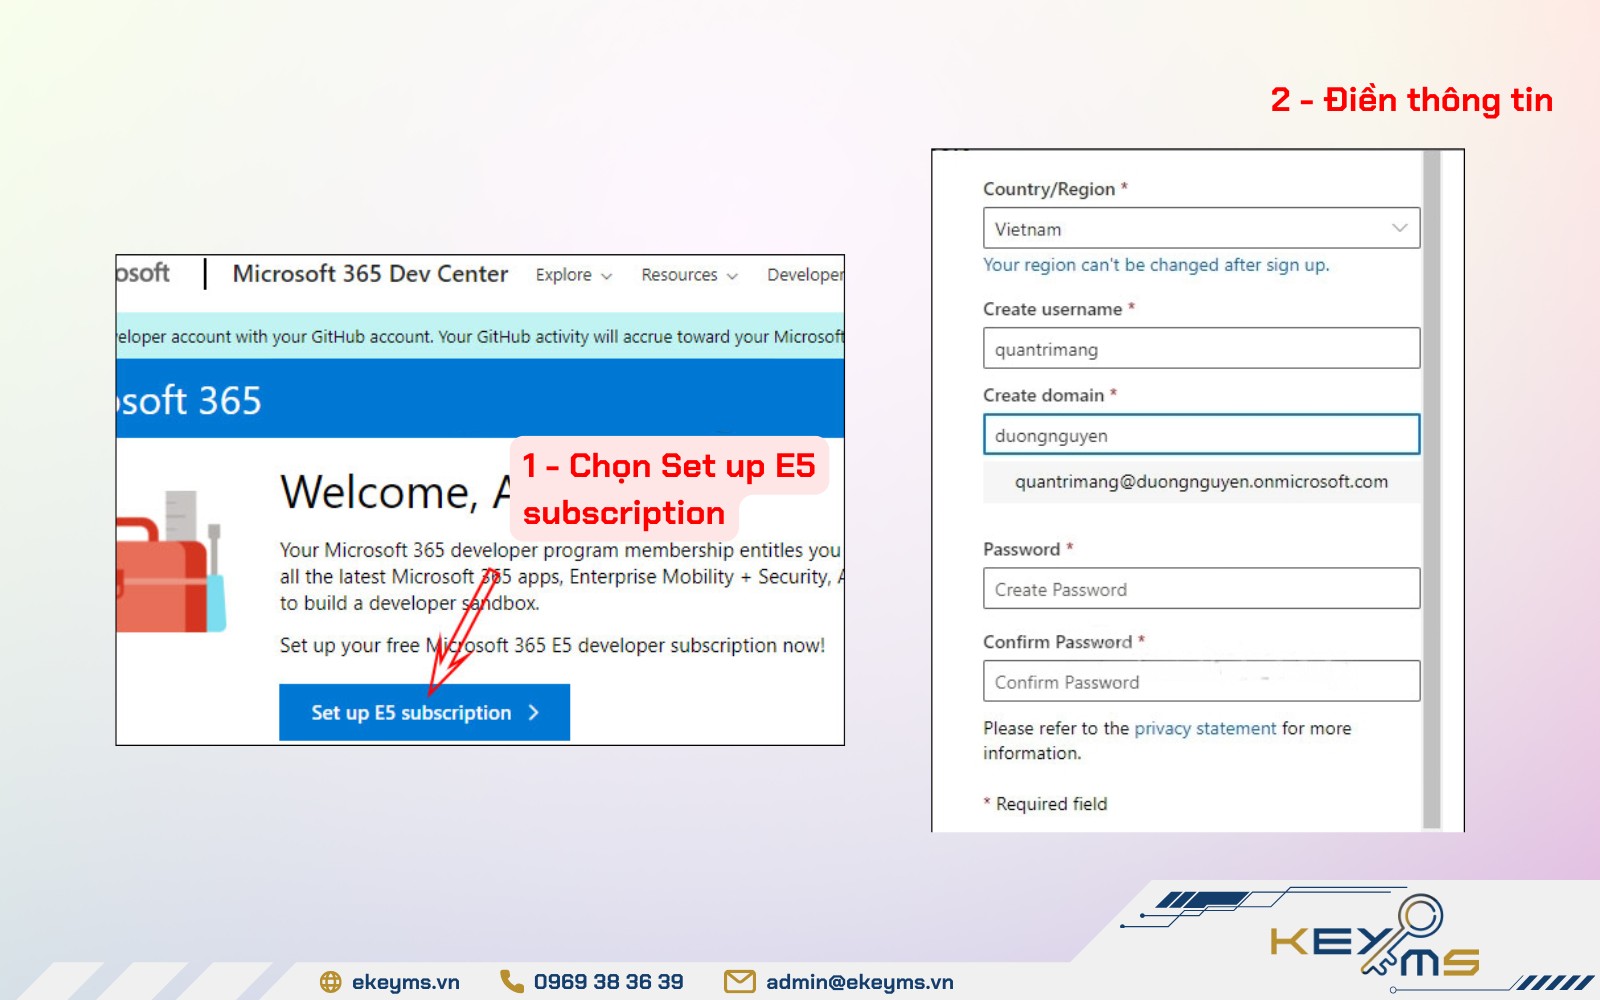Click the Explore menu chevron
The image size is (1600, 1000).
pyautogui.click(x=606, y=276)
